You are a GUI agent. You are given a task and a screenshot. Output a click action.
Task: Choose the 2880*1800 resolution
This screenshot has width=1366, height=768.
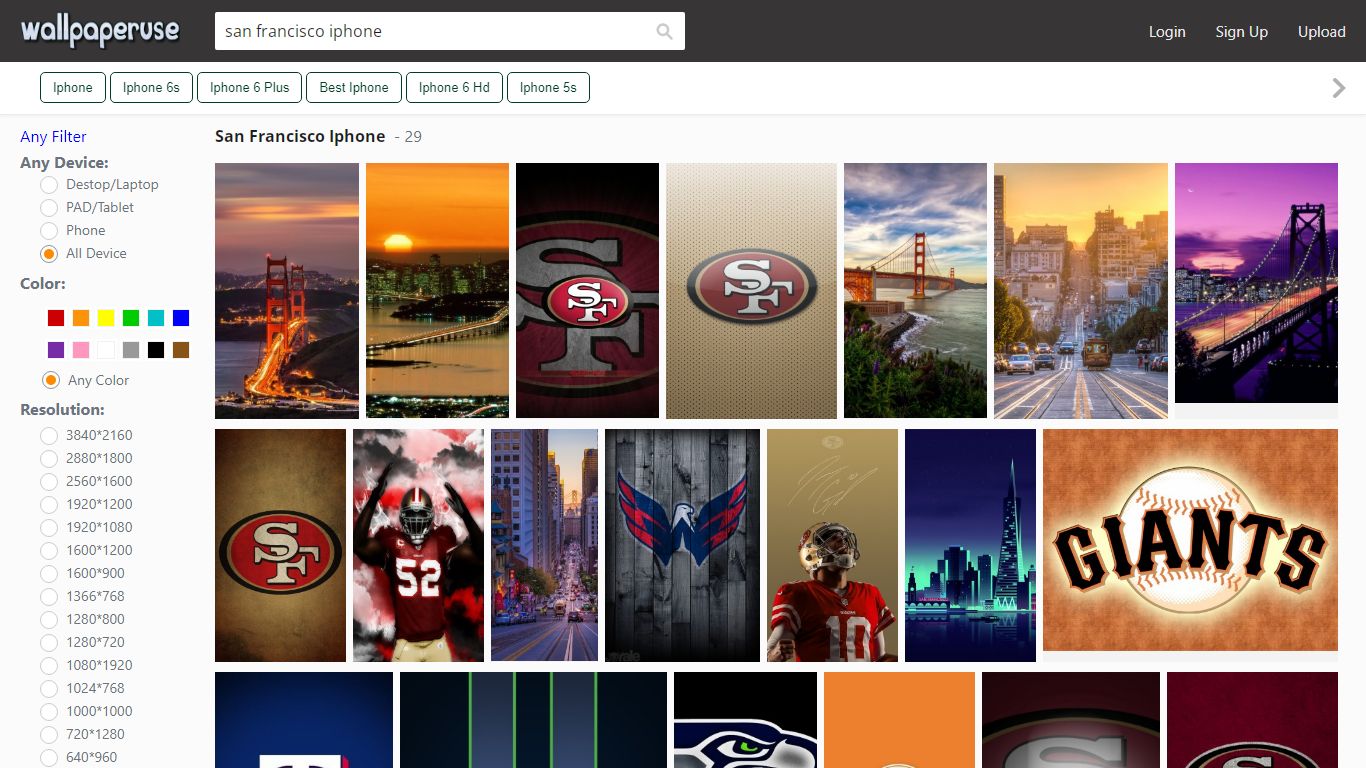pyautogui.click(x=49, y=458)
